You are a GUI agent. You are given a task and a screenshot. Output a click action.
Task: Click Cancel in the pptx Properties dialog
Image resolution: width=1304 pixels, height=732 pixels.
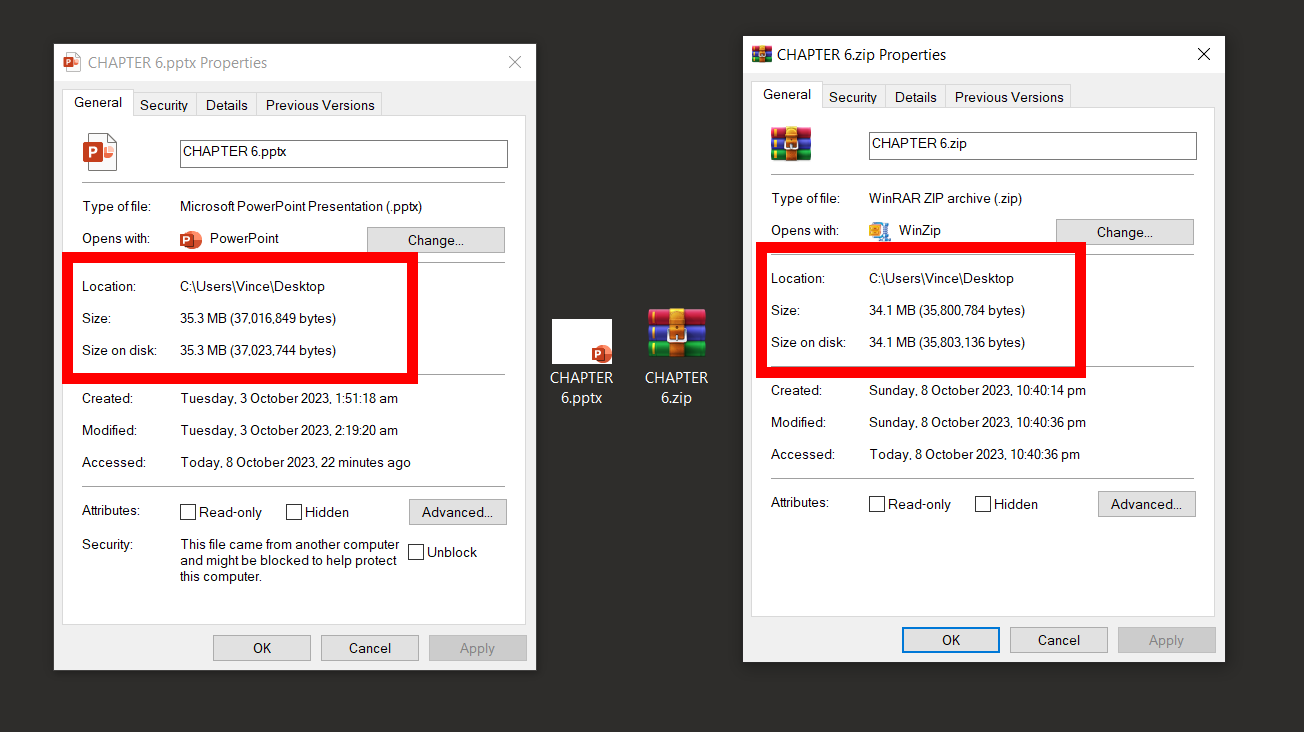369,647
